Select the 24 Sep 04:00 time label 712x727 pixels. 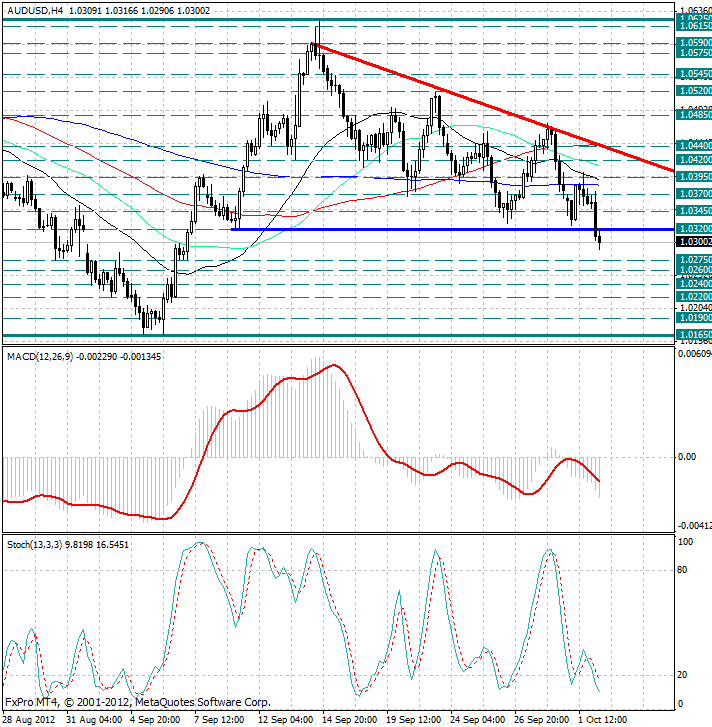[x=477, y=720]
